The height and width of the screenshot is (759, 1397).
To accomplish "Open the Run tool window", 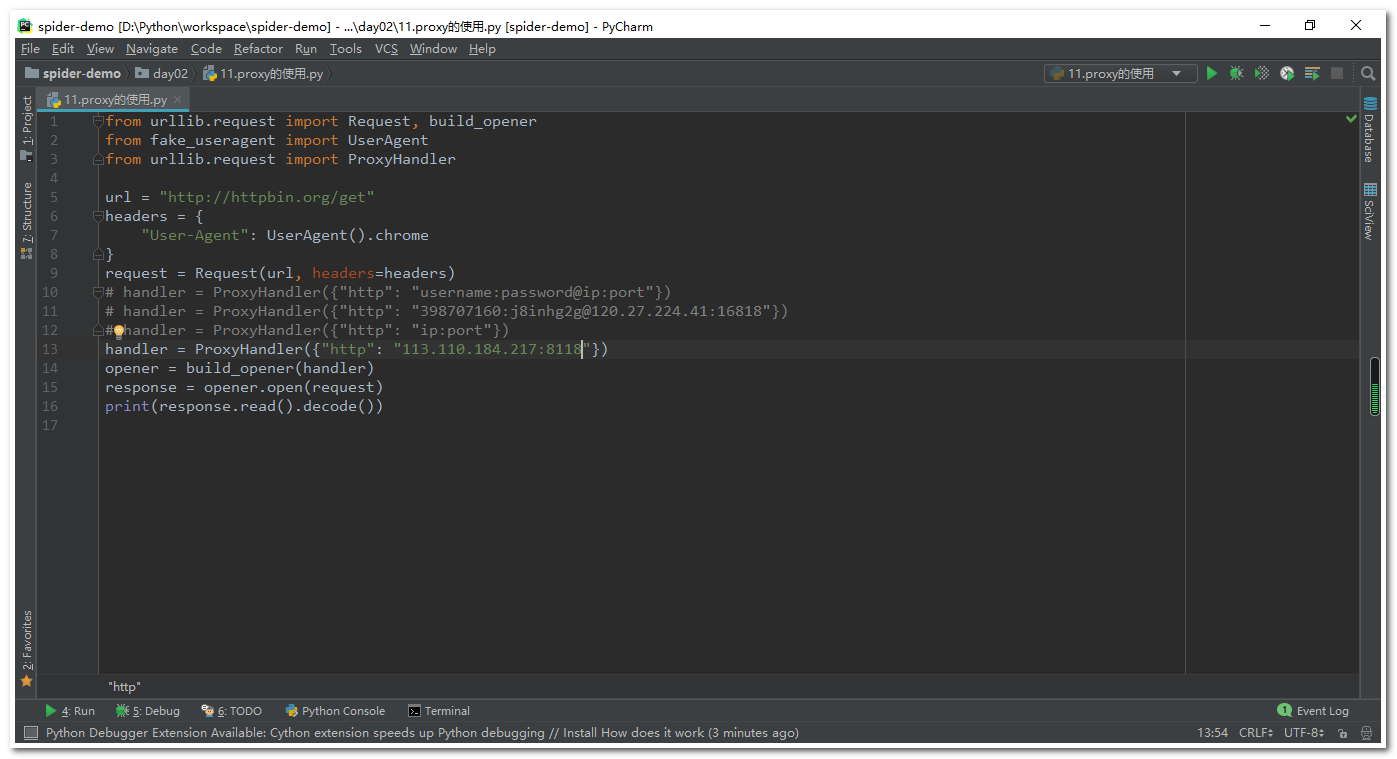I will click(70, 711).
